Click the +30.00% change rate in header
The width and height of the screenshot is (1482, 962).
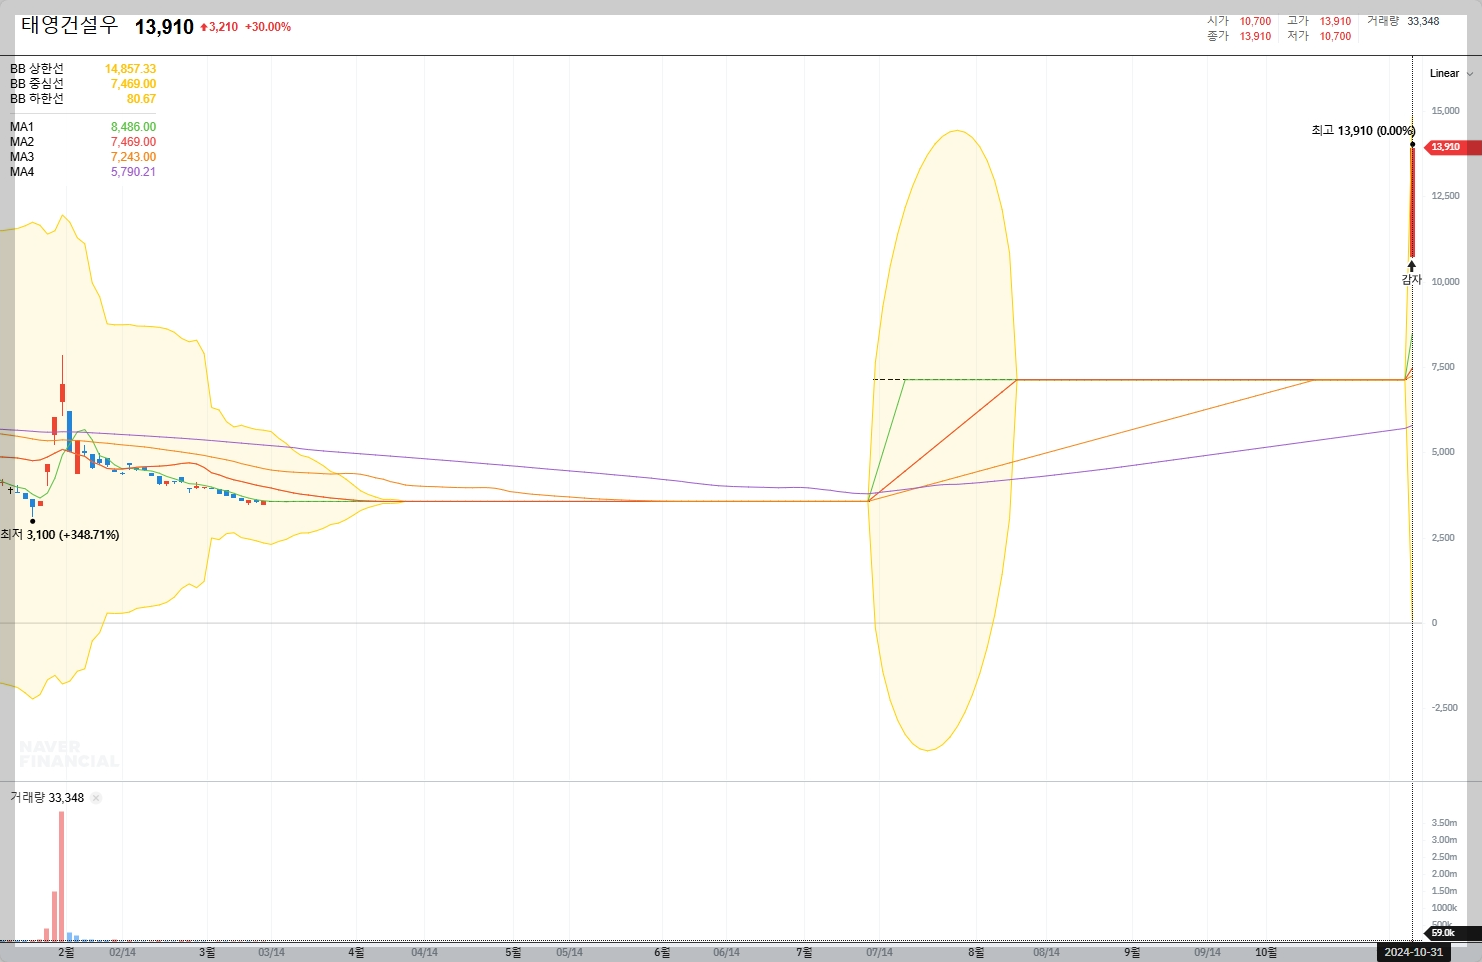[268, 27]
